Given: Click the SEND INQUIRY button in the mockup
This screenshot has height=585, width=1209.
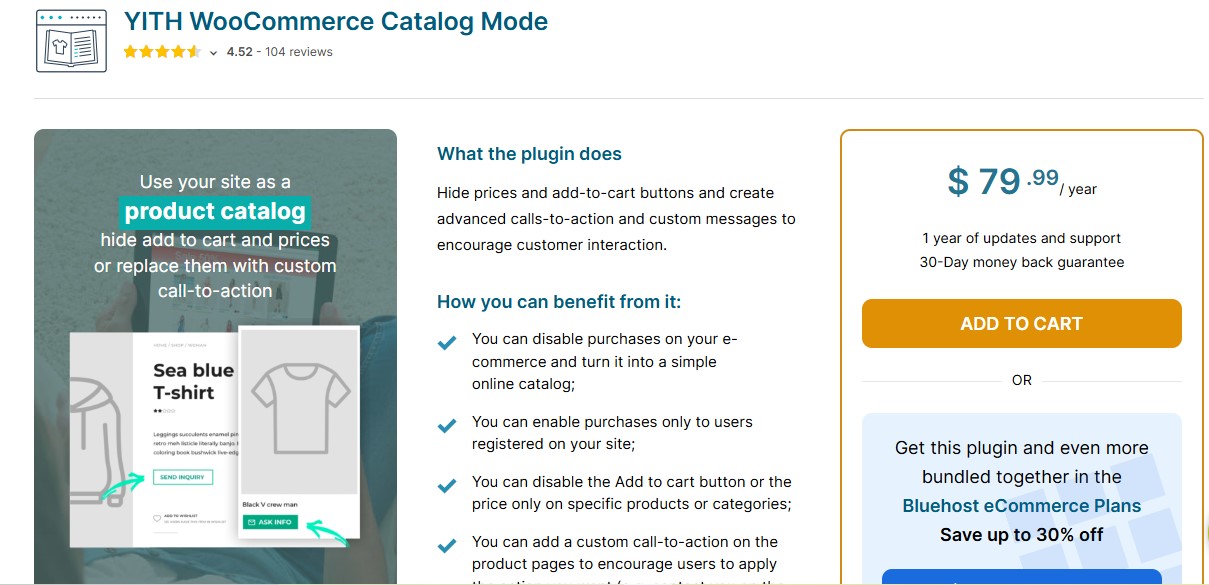Looking at the screenshot, I should click(183, 477).
